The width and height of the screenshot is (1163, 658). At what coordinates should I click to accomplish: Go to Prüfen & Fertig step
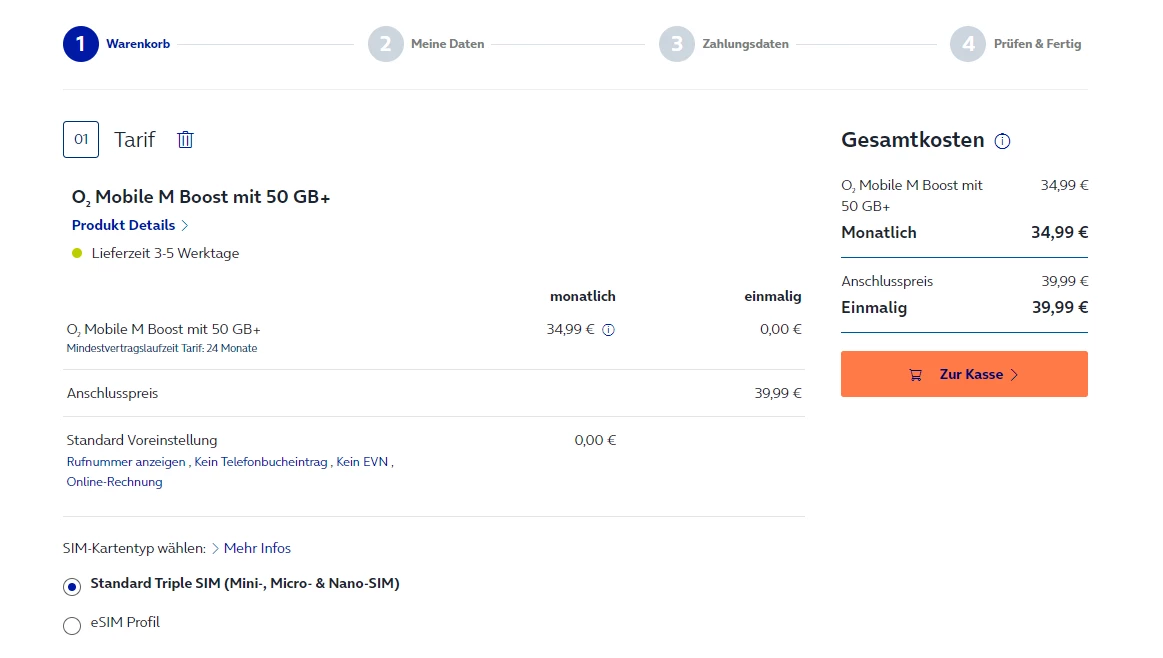pos(1037,44)
